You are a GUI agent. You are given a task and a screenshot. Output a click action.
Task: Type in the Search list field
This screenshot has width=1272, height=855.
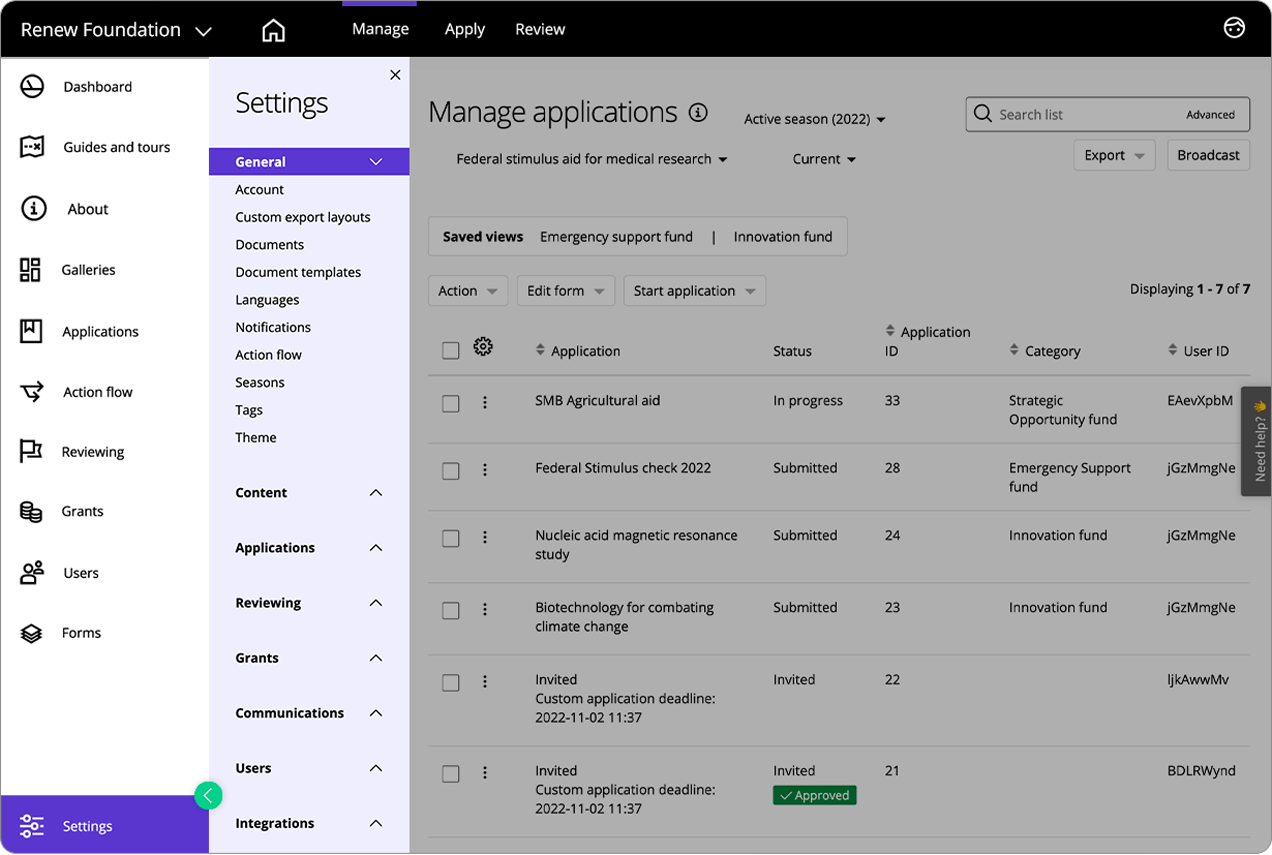[x=1080, y=114]
